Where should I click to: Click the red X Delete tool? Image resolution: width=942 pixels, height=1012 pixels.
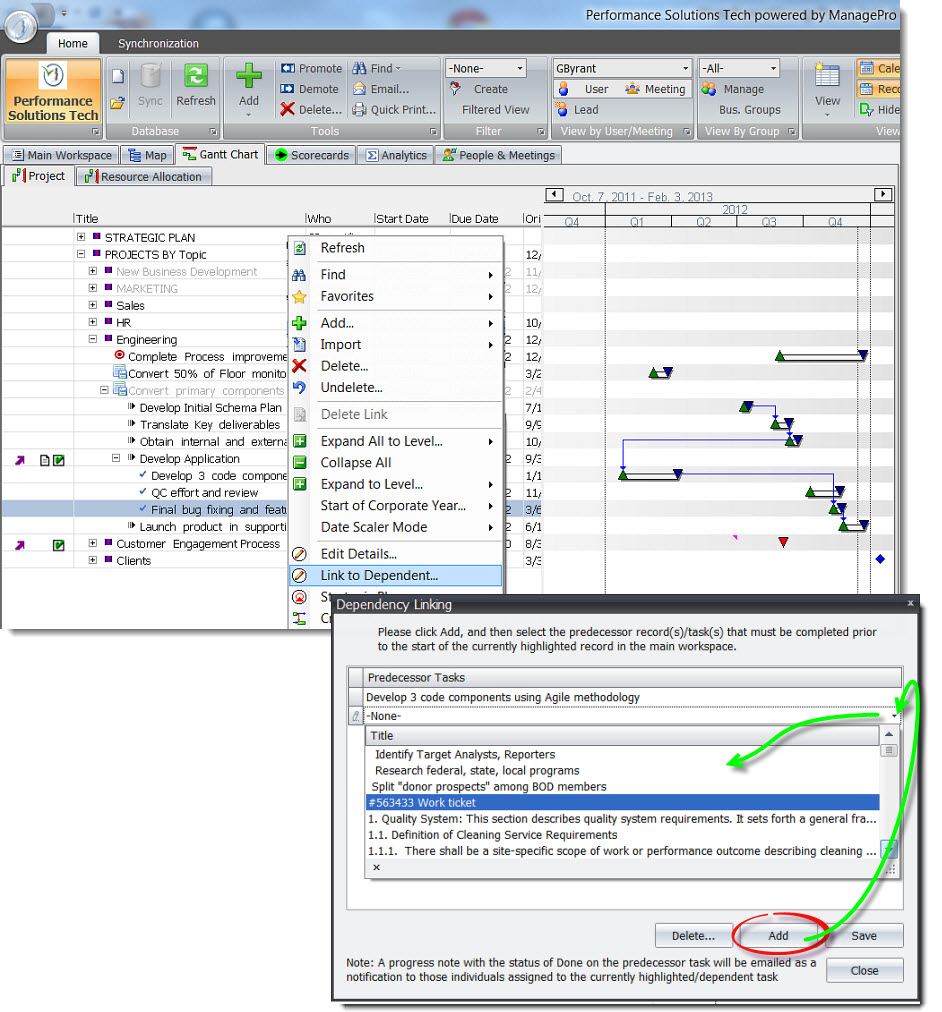pyautogui.click(x=312, y=110)
